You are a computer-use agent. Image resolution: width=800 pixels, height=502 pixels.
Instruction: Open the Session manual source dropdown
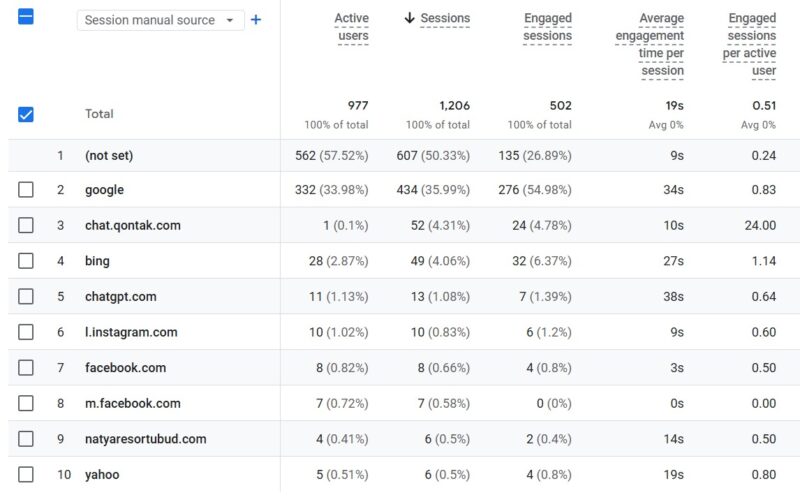pyautogui.click(x=160, y=20)
